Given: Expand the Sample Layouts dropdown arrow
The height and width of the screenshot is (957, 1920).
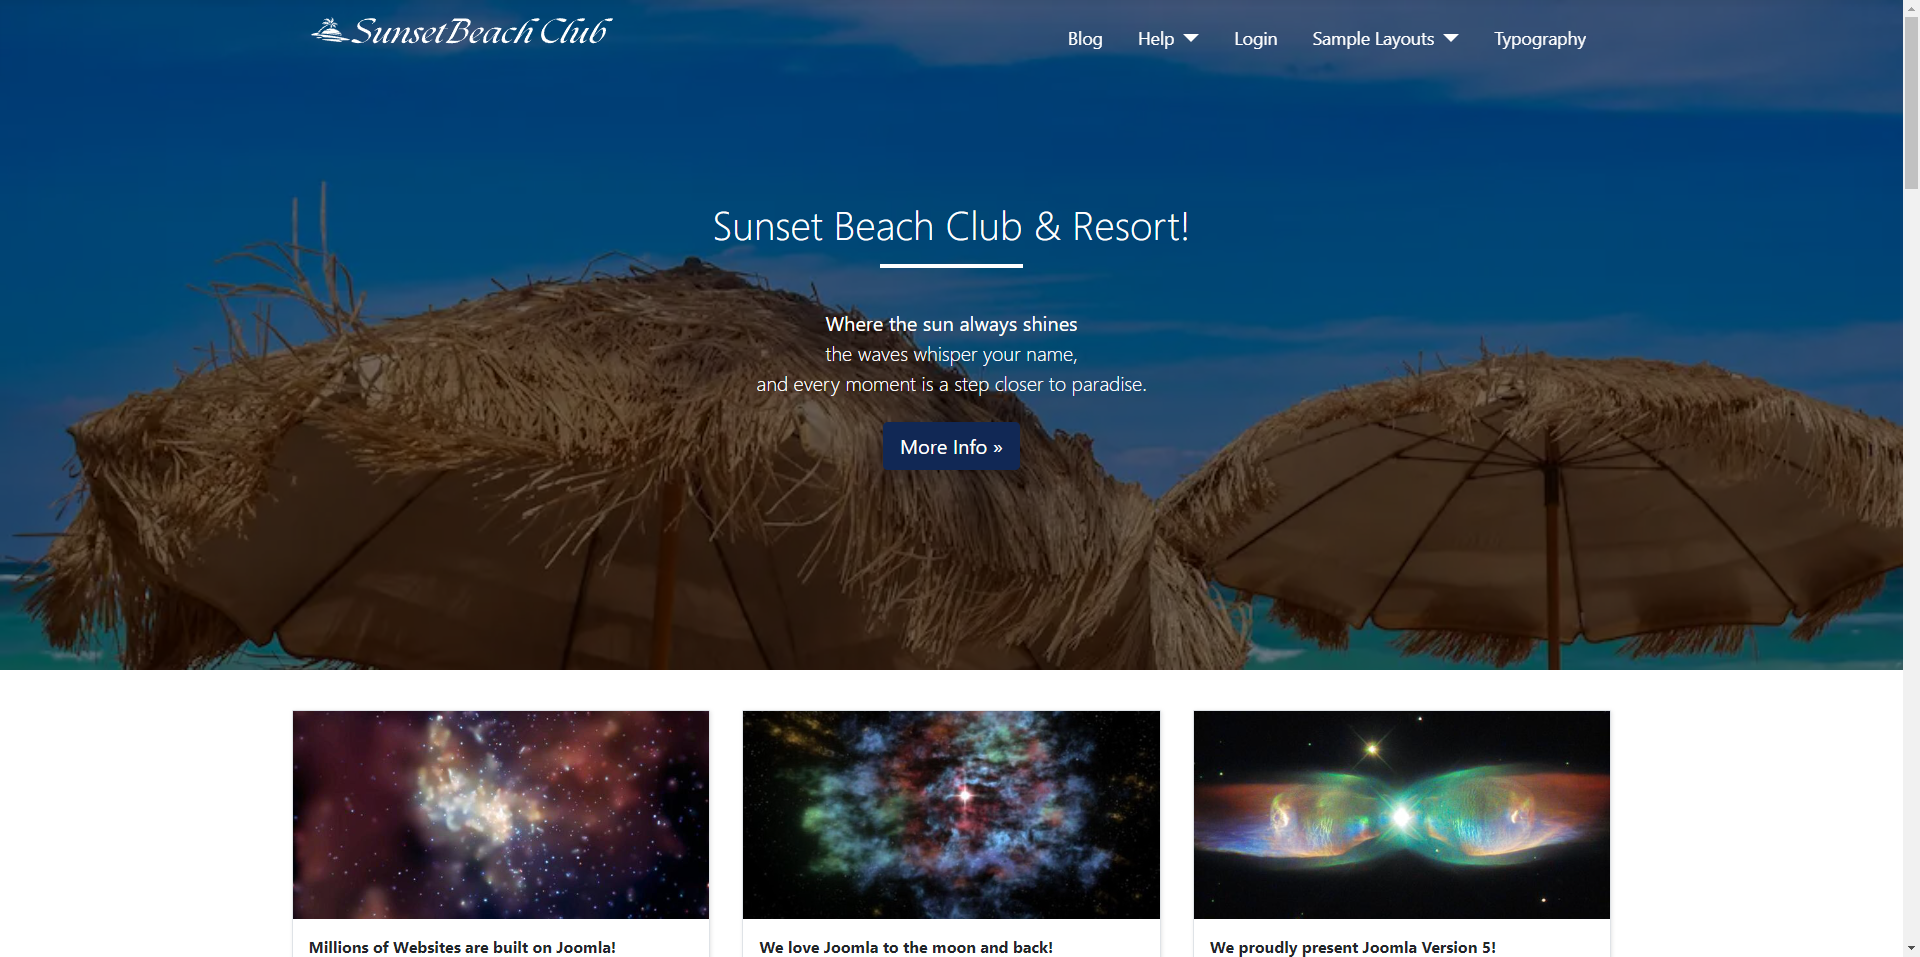Looking at the screenshot, I should point(1451,38).
